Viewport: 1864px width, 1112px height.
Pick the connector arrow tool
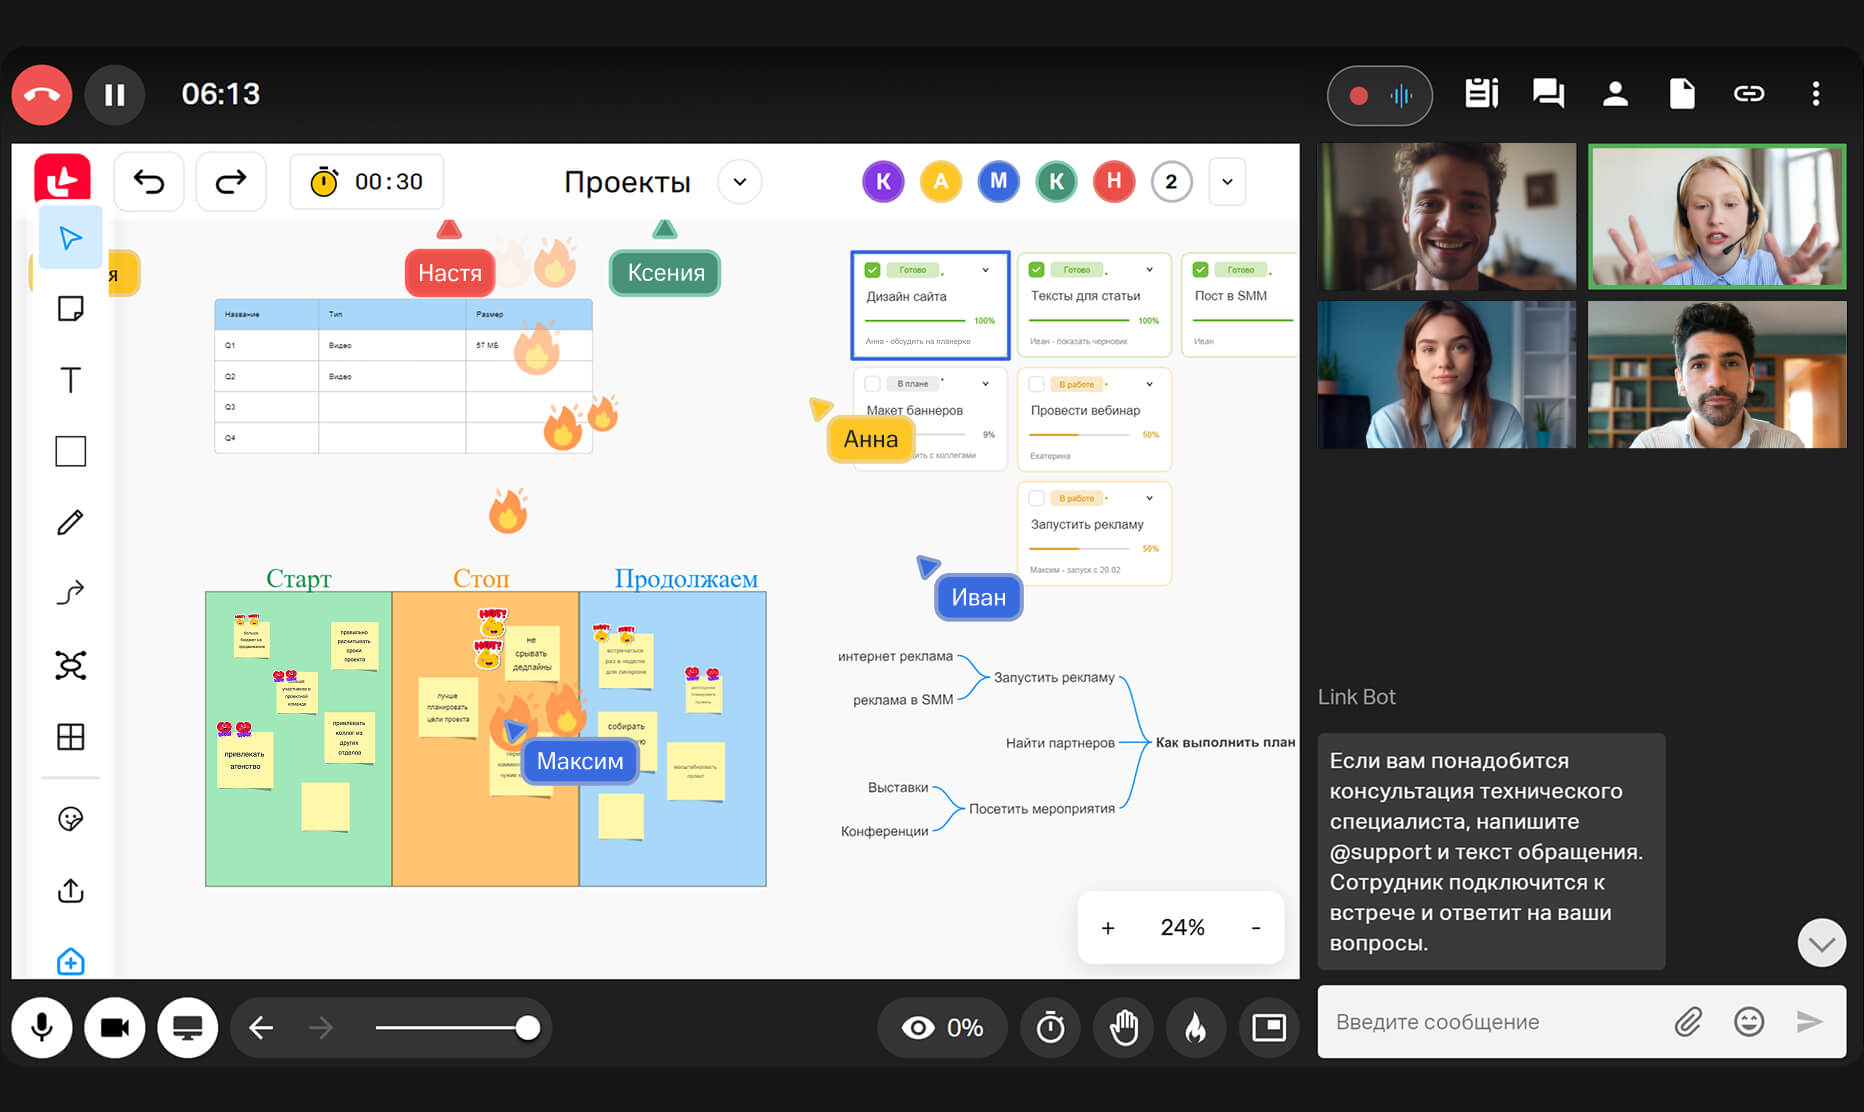(x=70, y=593)
